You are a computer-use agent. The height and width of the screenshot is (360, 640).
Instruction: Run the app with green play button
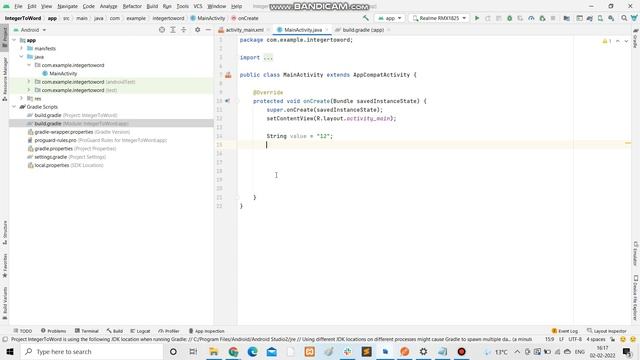(477, 18)
